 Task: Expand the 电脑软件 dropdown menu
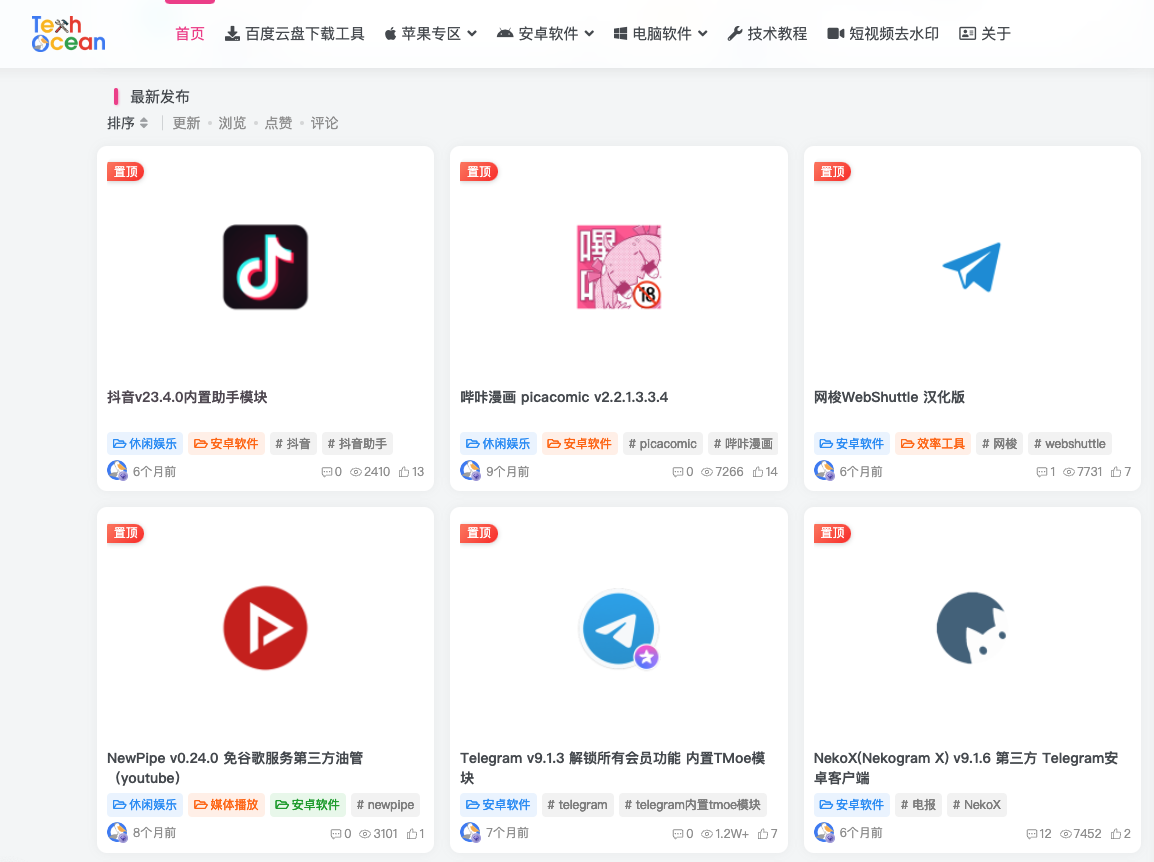pyautogui.click(x=661, y=34)
